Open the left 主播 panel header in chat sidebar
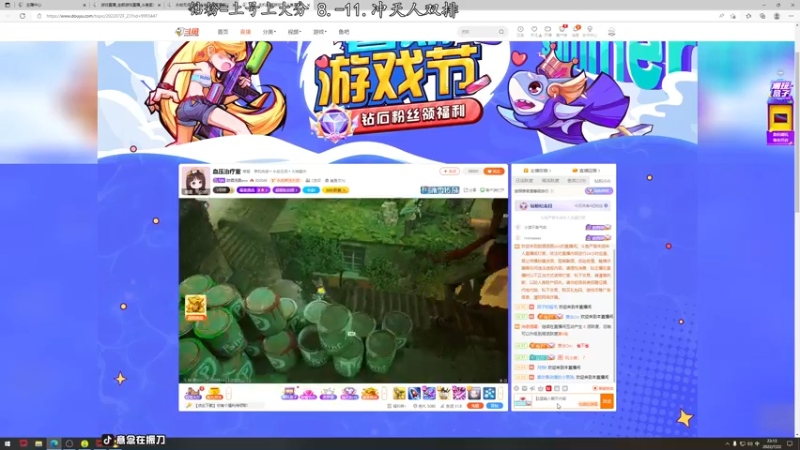The height and width of the screenshot is (450, 800). [537, 170]
